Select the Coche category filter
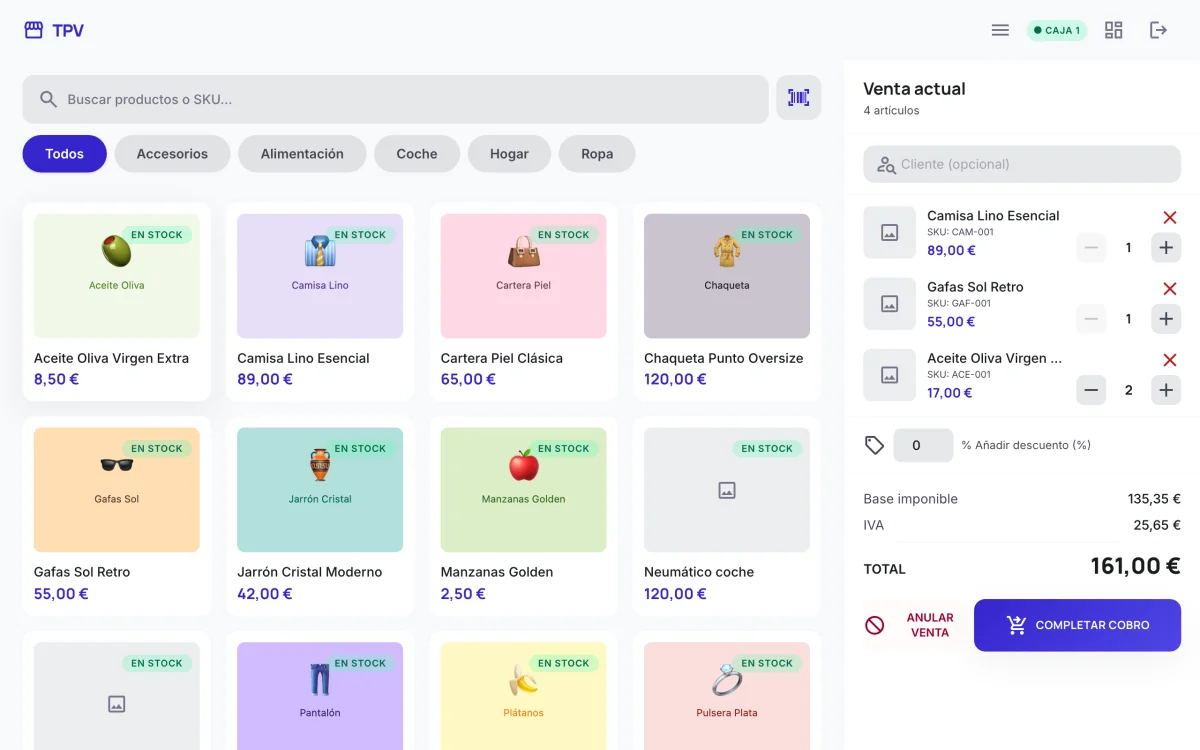This screenshot has width=1200, height=750. click(417, 154)
